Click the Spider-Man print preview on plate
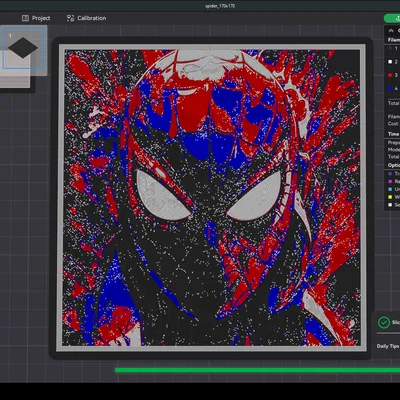The height and width of the screenshot is (400, 400). pyautogui.click(x=212, y=198)
